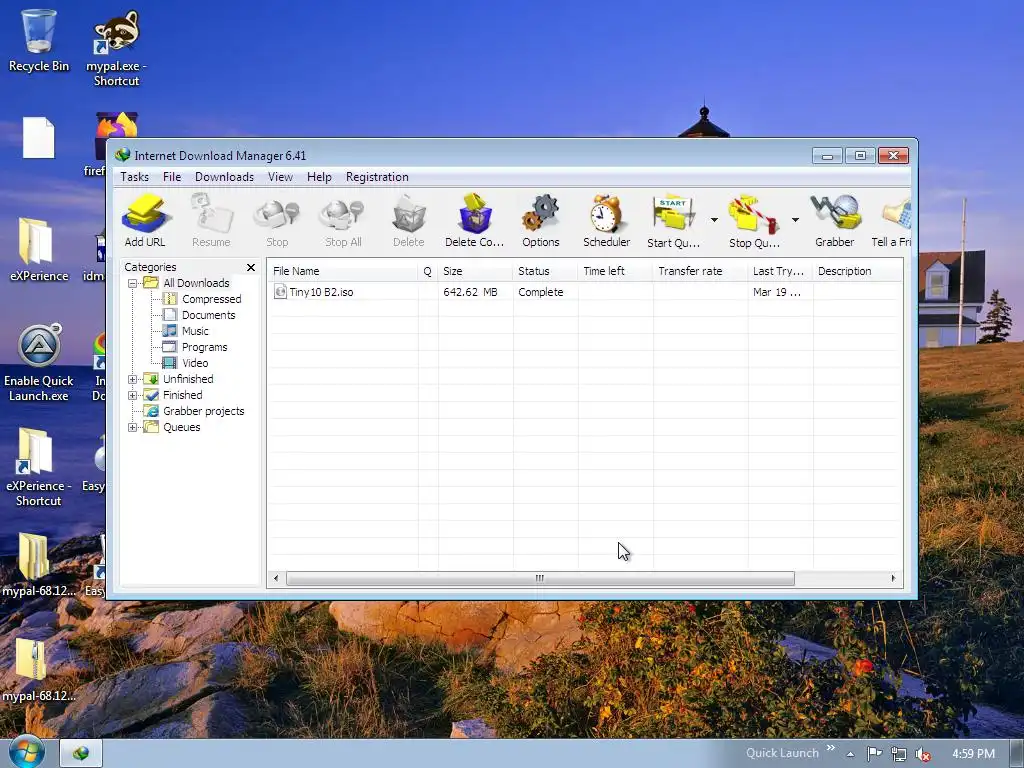Screen dimensions: 1024x768
Task: Click the Stop All toolbar icon
Action: tap(343, 221)
